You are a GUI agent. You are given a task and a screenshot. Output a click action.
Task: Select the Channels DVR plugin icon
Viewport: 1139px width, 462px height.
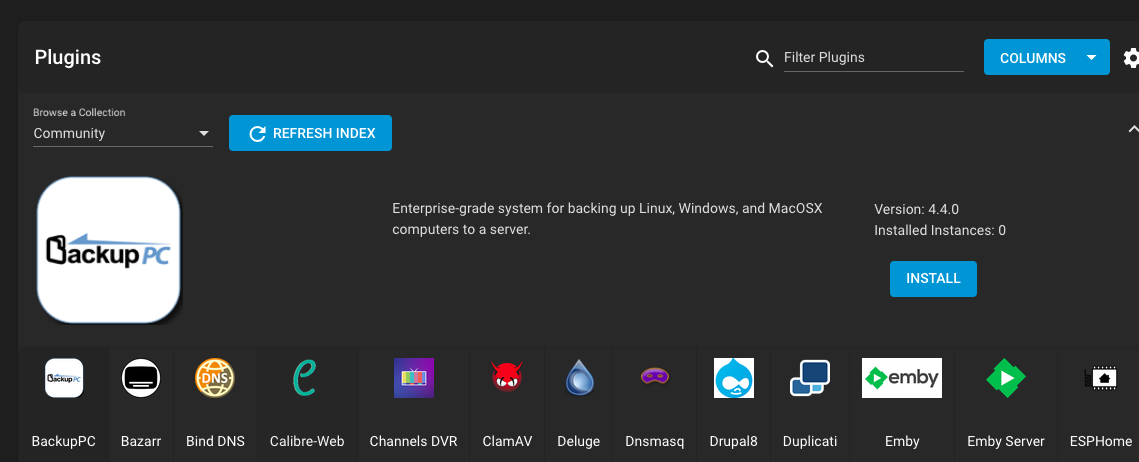pyautogui.click(x=414, y=378)
